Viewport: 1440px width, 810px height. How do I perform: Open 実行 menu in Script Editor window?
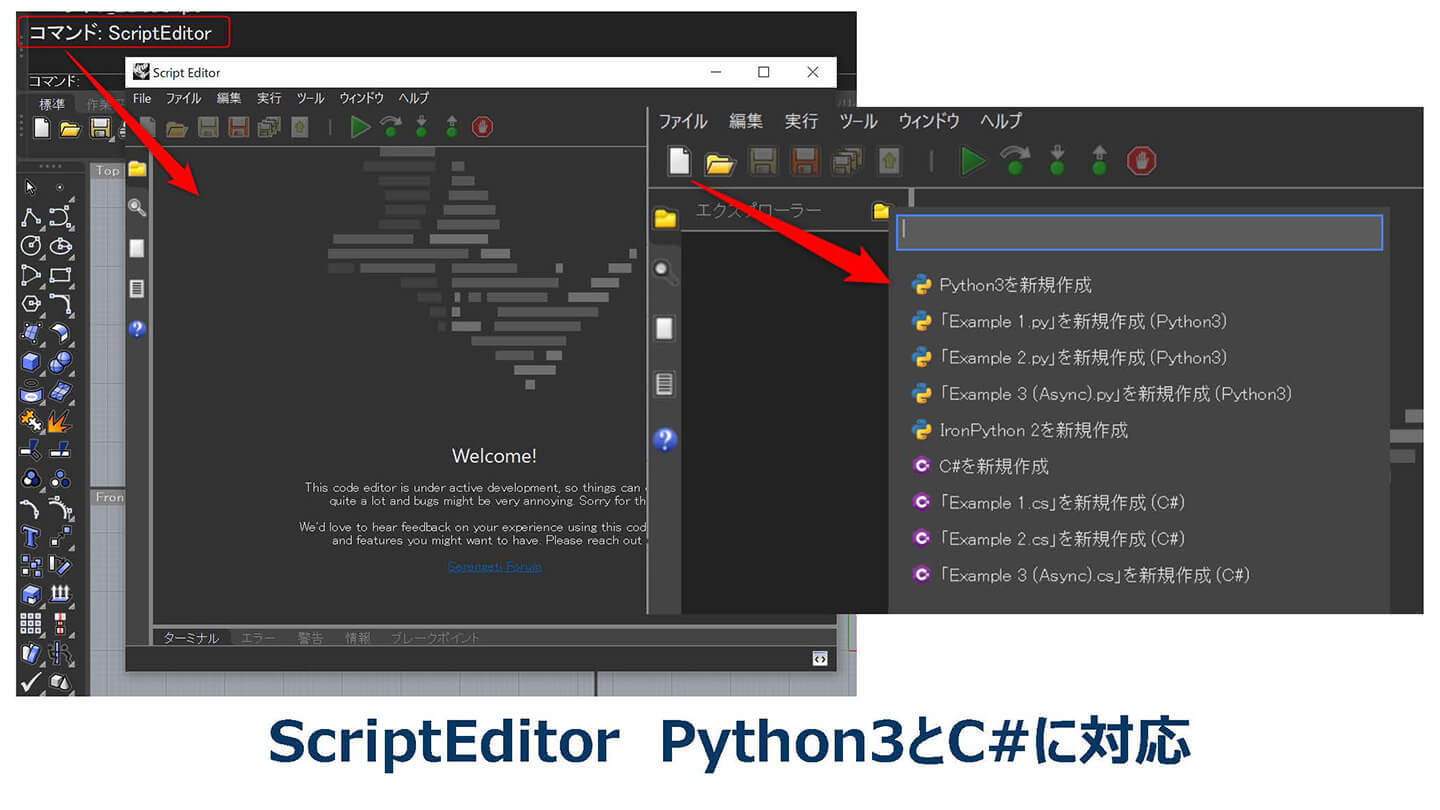pyautogui.click(x=269, y=98)
